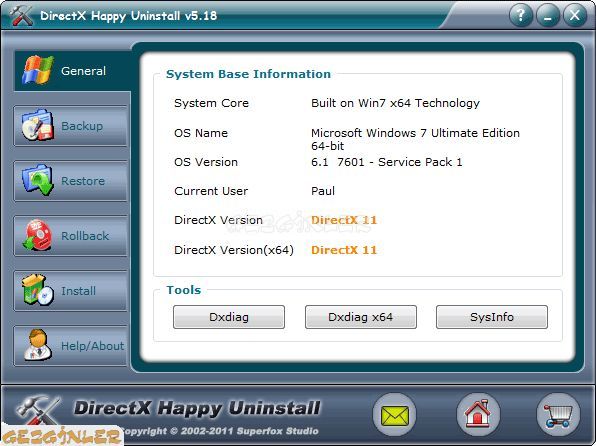
Task: Click the OS Name label
Action: coord(201,133)
